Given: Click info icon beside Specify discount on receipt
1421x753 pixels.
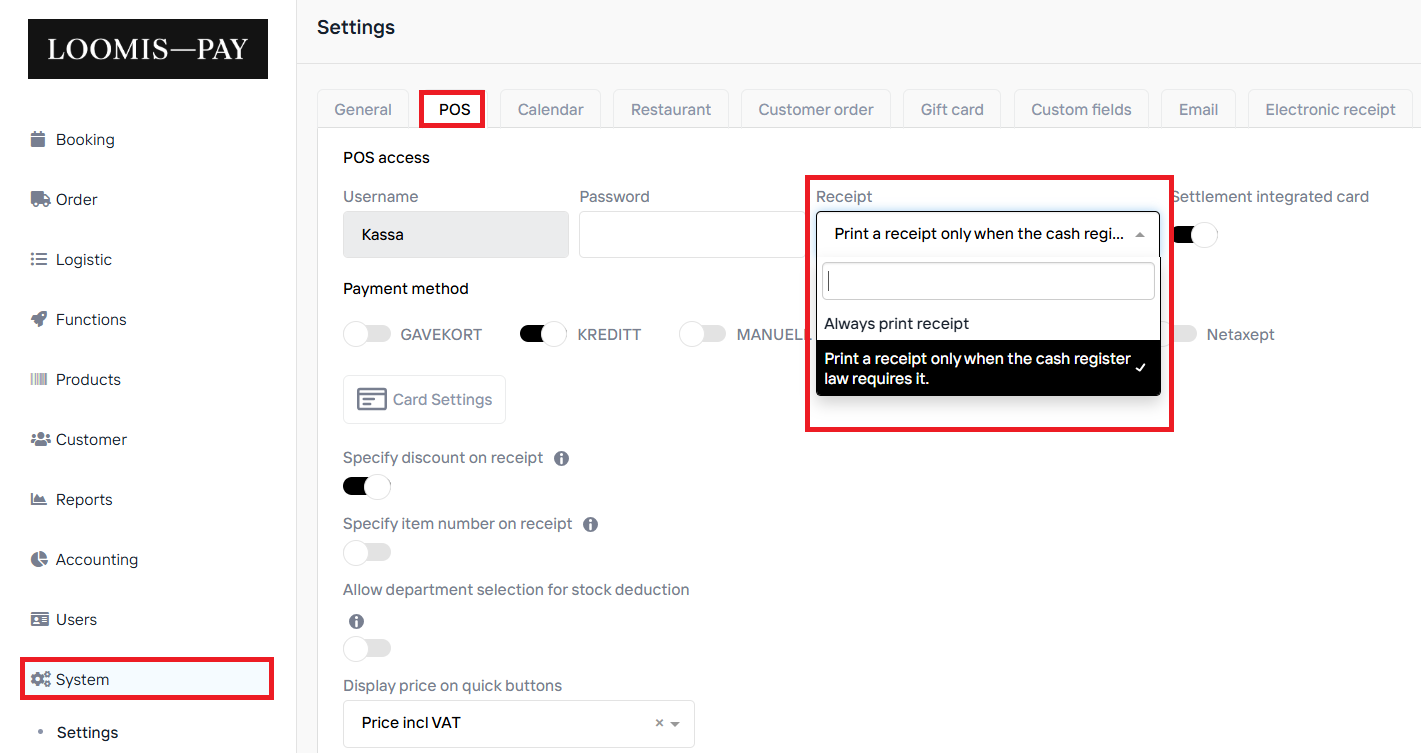Looking at the screenshot, I should tap(561, 458).
